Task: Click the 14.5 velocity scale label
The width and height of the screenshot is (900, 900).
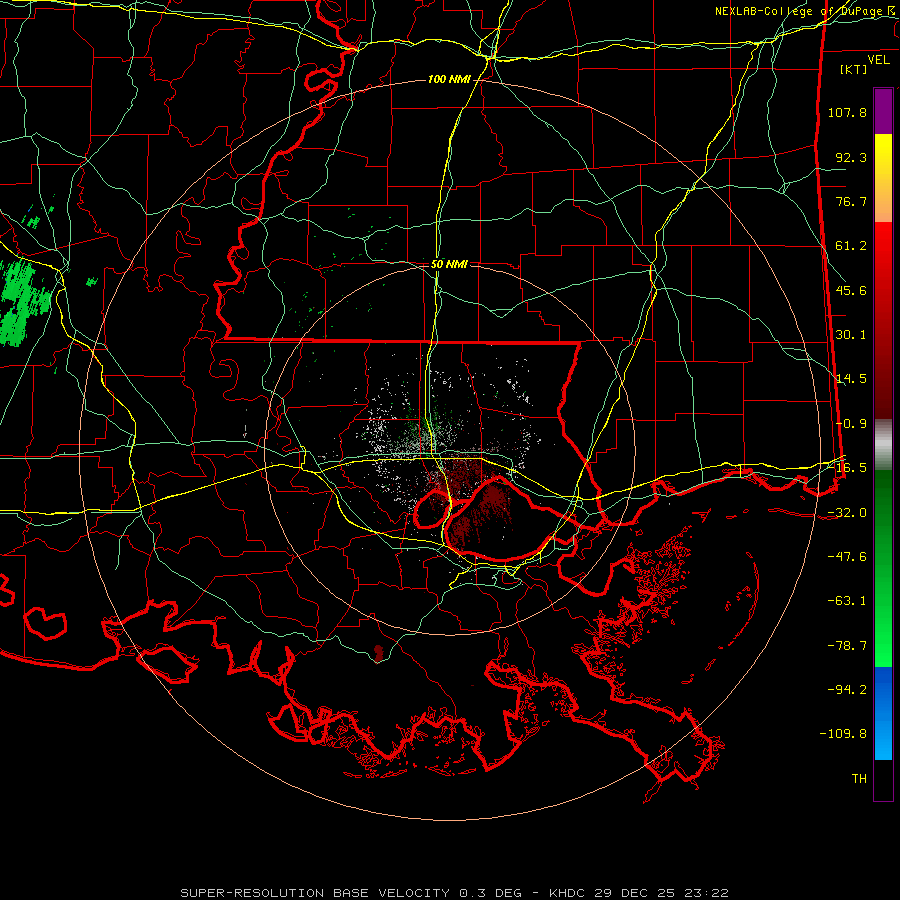Action: click(851, 379)
